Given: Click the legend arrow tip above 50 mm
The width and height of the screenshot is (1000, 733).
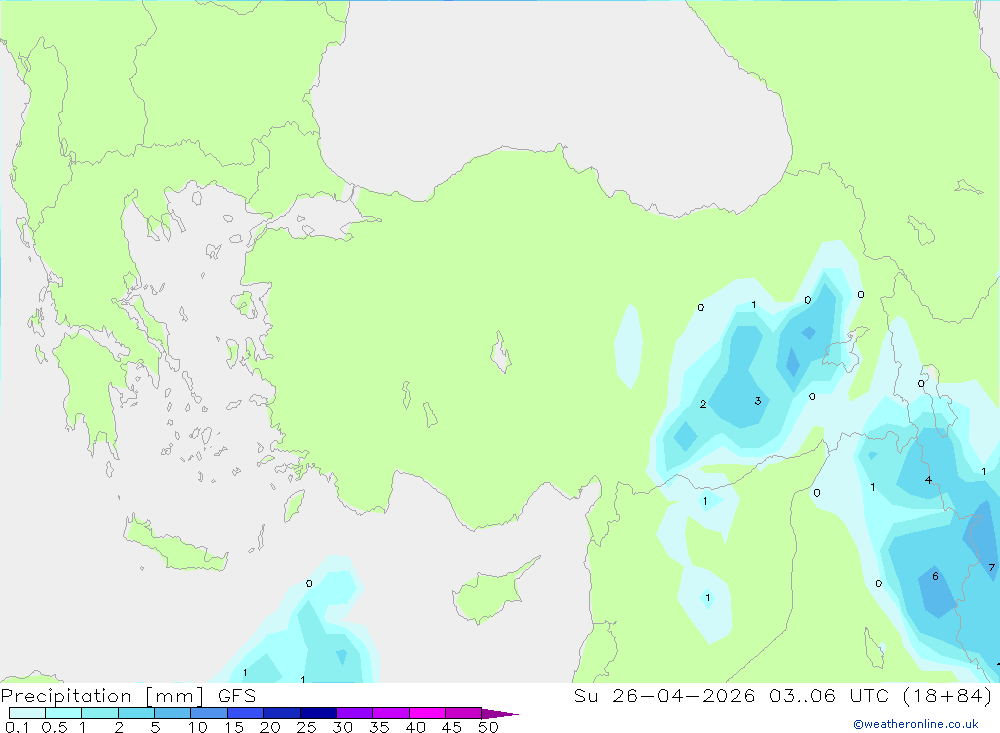Looking at the screenshot, I should (x=500, y=713).
